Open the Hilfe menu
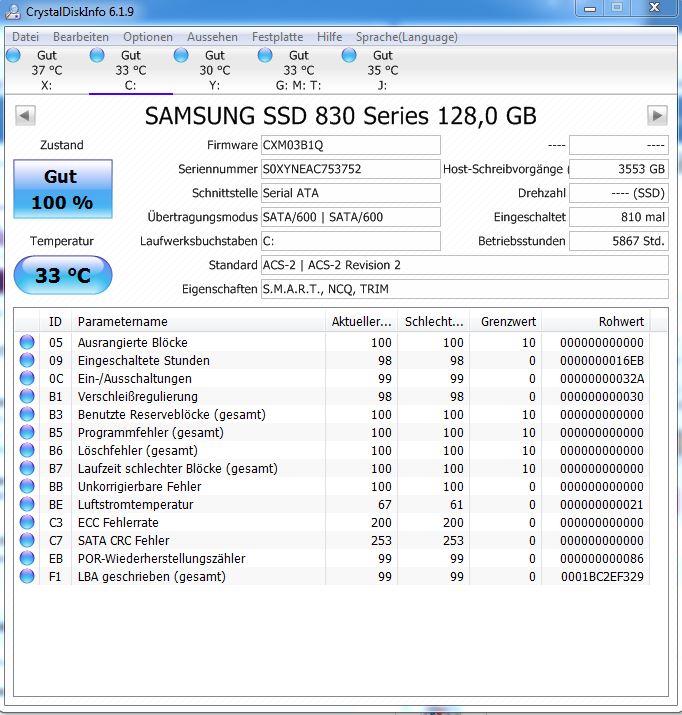The width and height of the screenshot is (682, 715). (330, 37)
